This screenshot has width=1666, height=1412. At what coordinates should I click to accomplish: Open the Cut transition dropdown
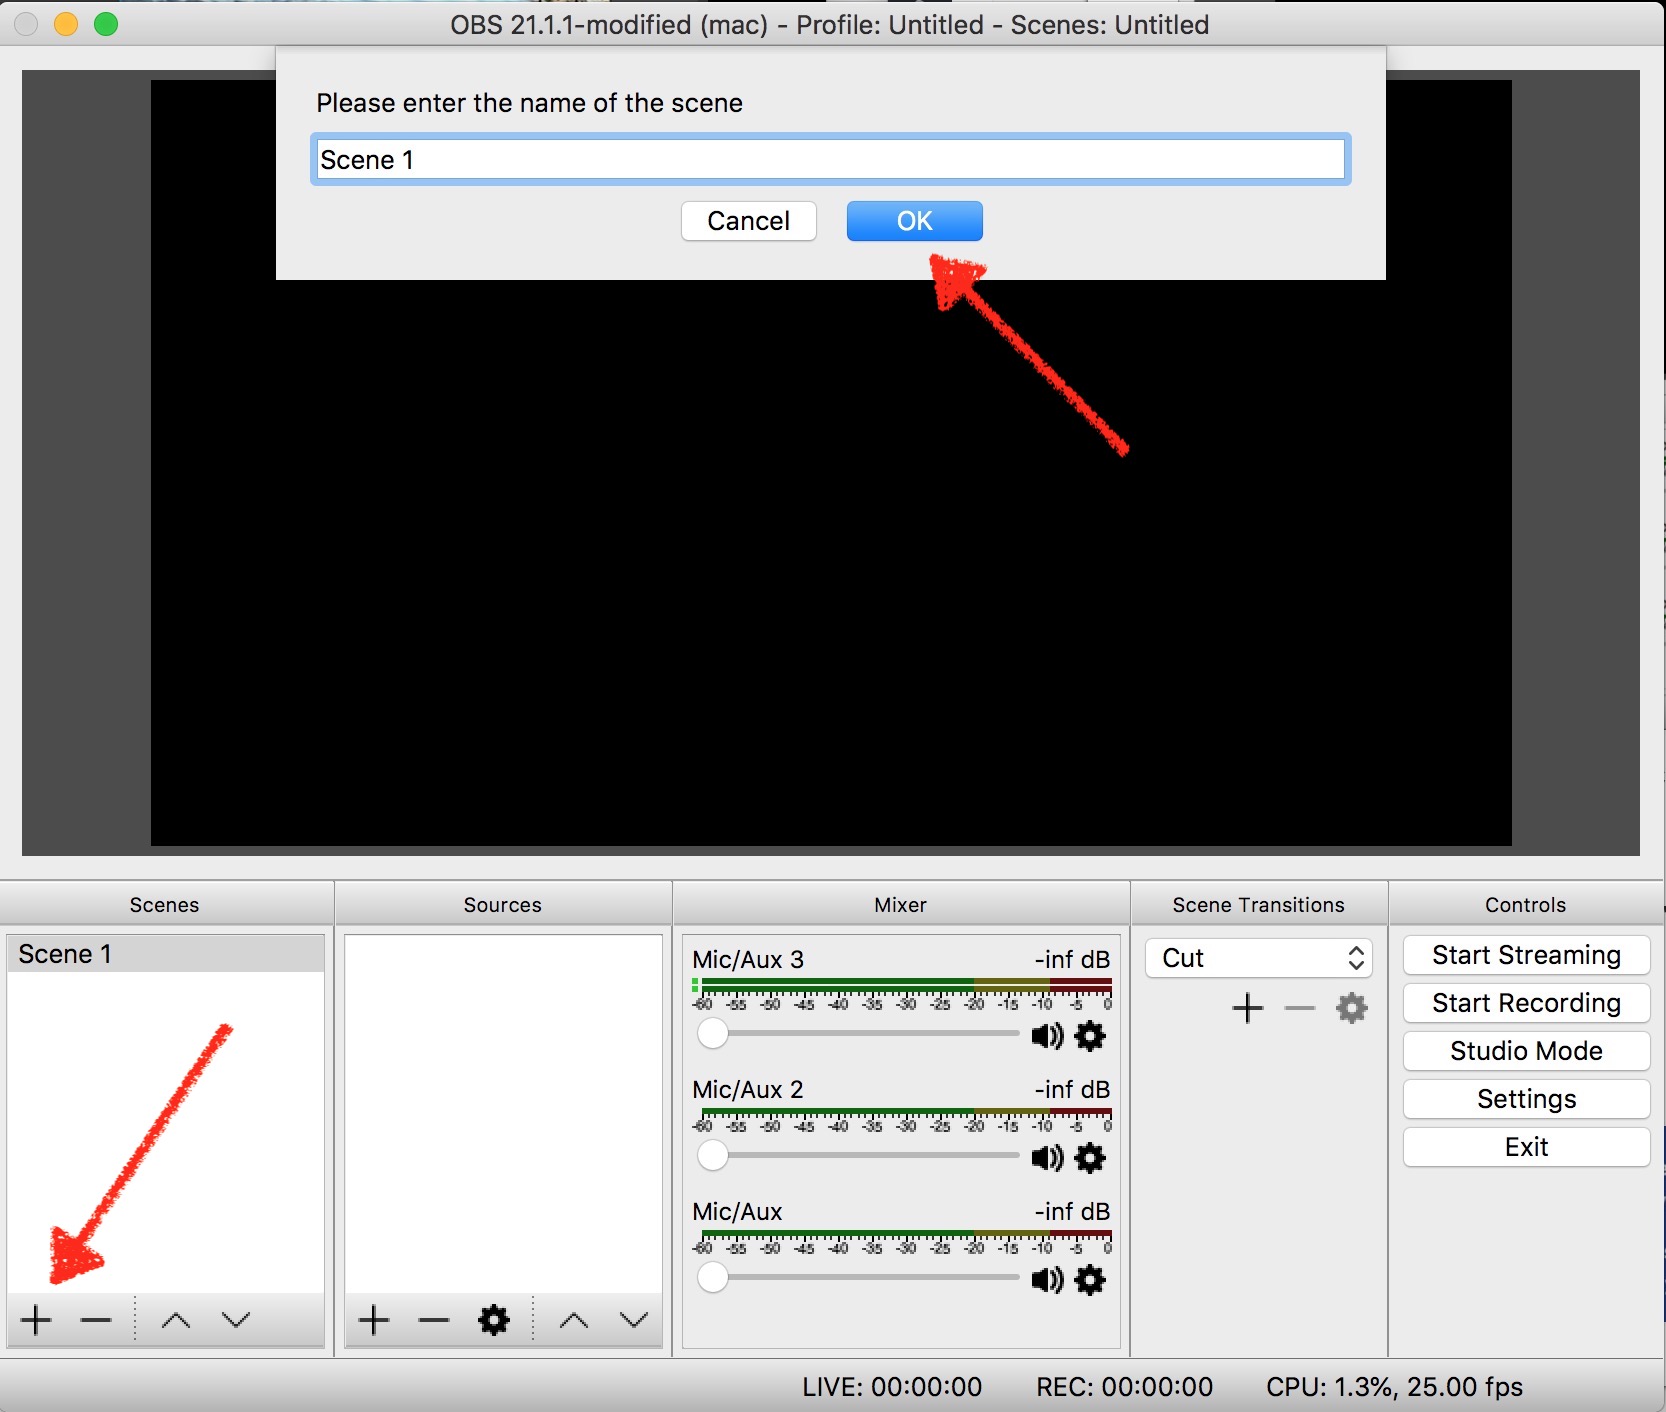(x=1259, y=958)
